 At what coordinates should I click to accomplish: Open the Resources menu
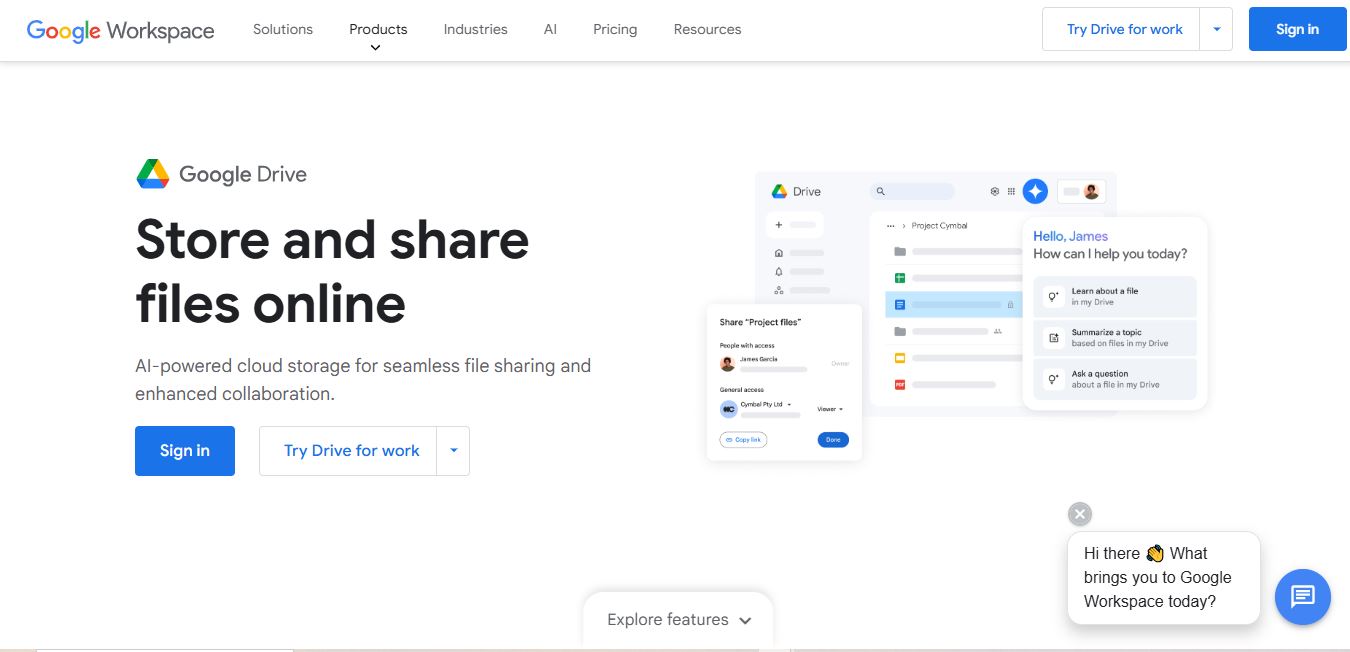click(x=708, y=29)
